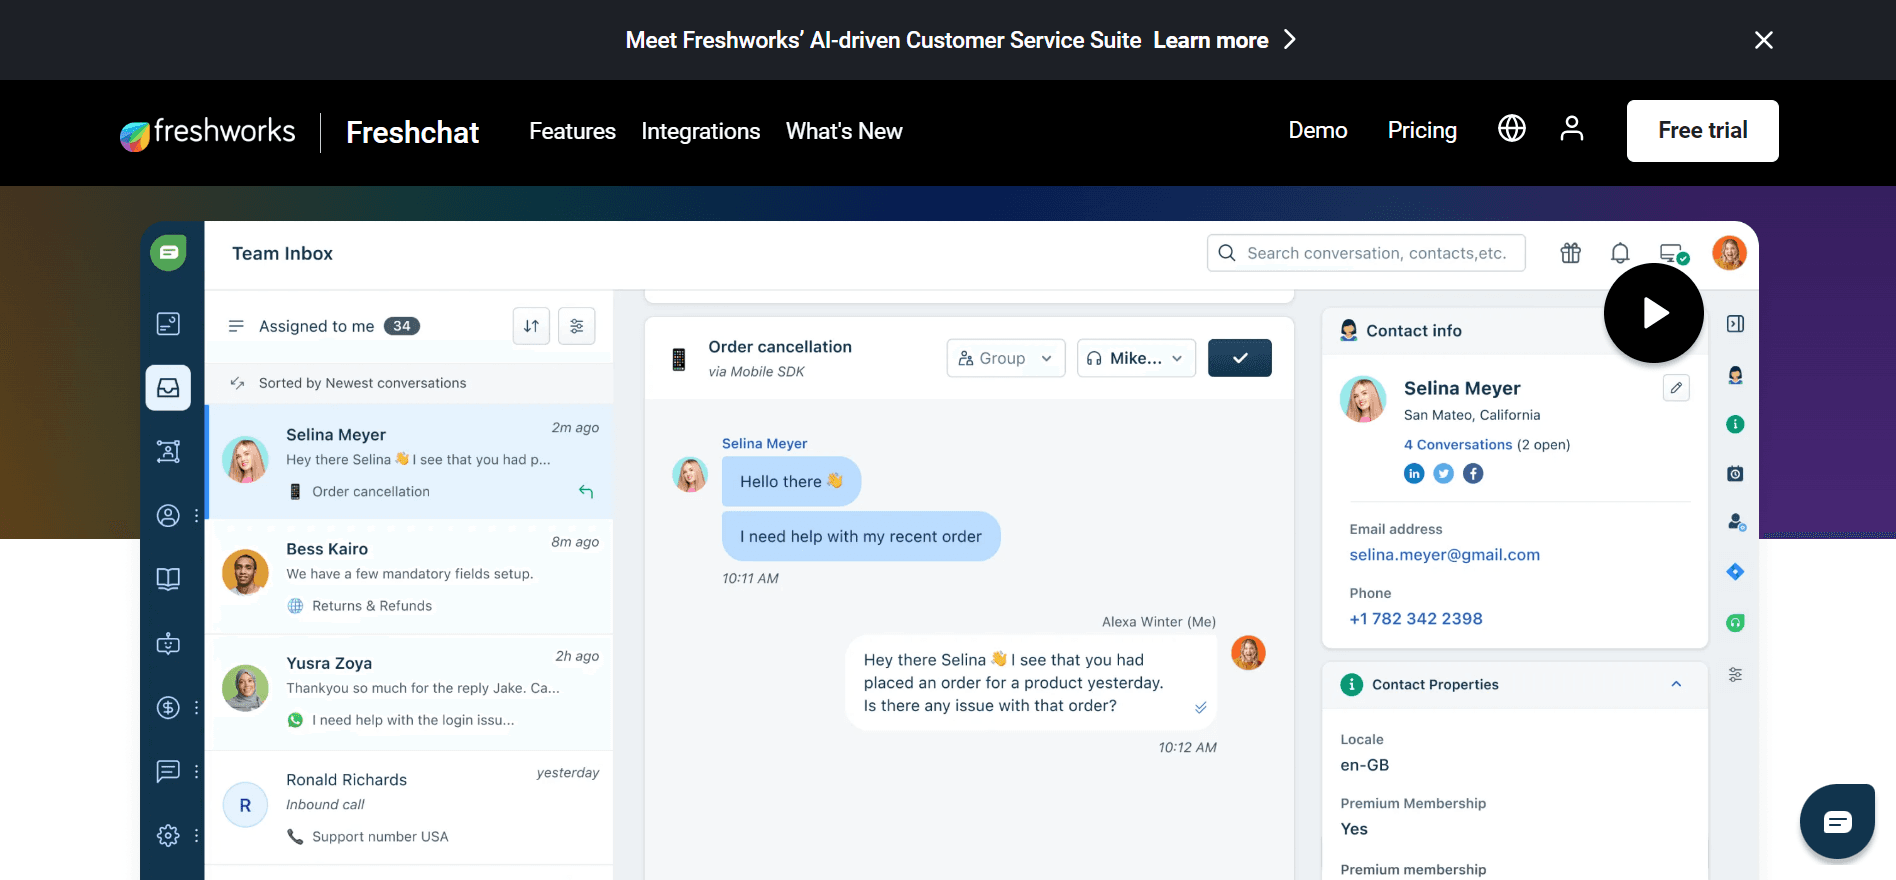Open the Assigned to me view menu
This screenshot has height=880, width=1896.
(324, 326)
